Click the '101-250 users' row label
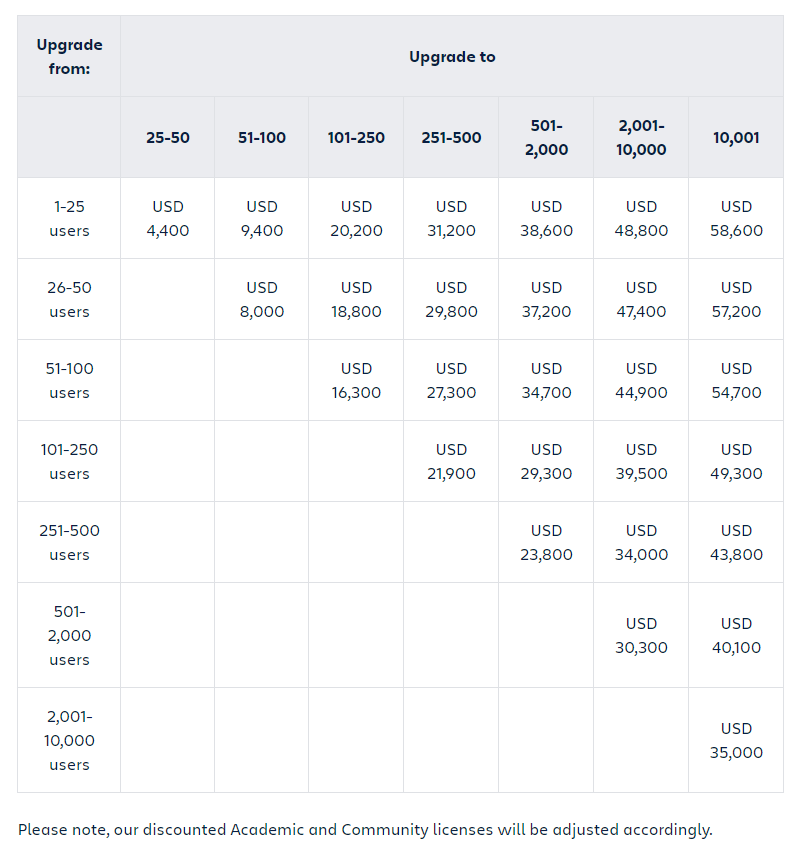Image resolution: width=800 pixels, height=850 pixels. [x=69, y=461]
